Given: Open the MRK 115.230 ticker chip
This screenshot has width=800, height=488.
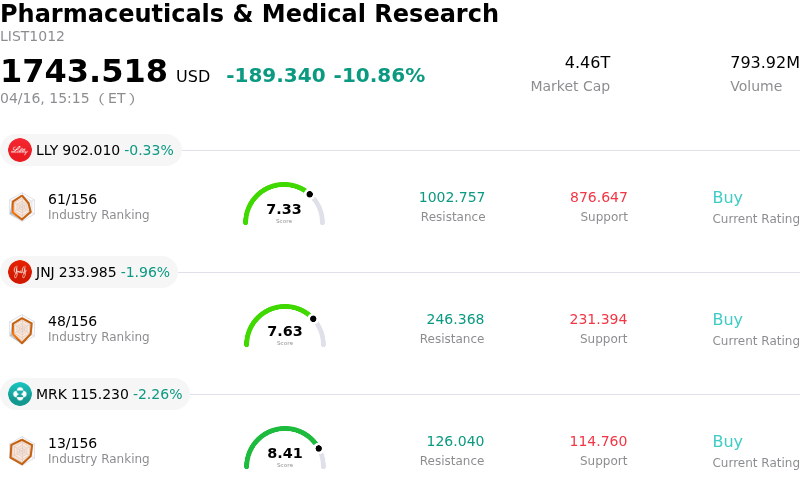Looking at the screenshot, I should click(95, 394).
